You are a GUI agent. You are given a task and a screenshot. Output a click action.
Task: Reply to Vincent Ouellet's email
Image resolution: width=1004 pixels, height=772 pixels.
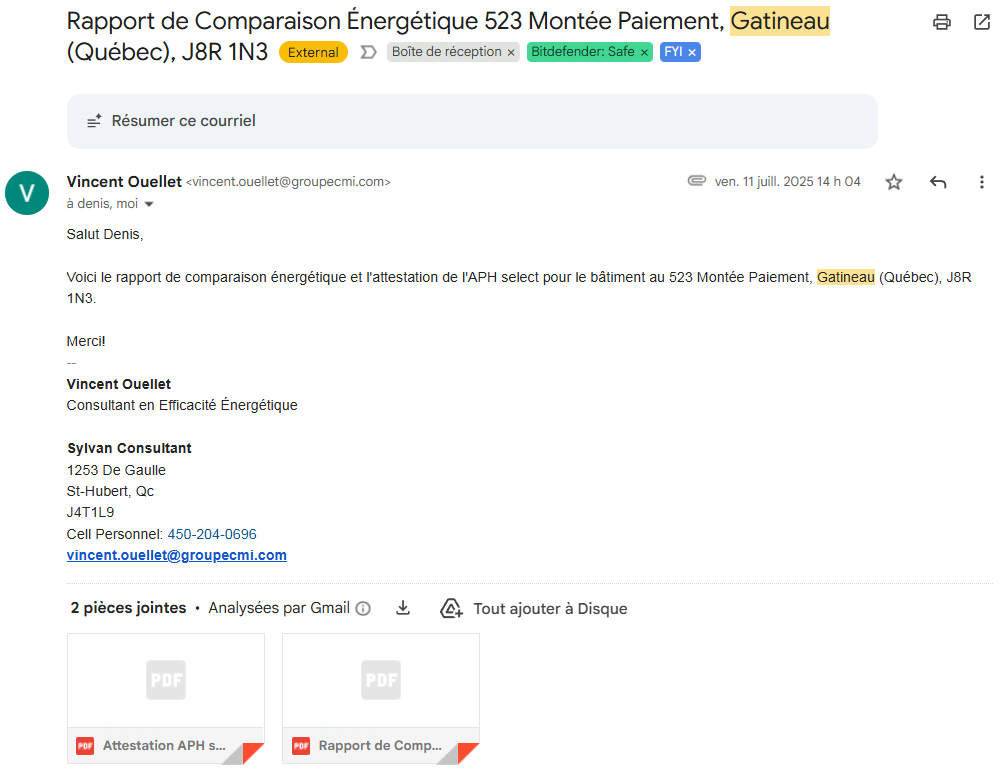click(x=938, y=182)
